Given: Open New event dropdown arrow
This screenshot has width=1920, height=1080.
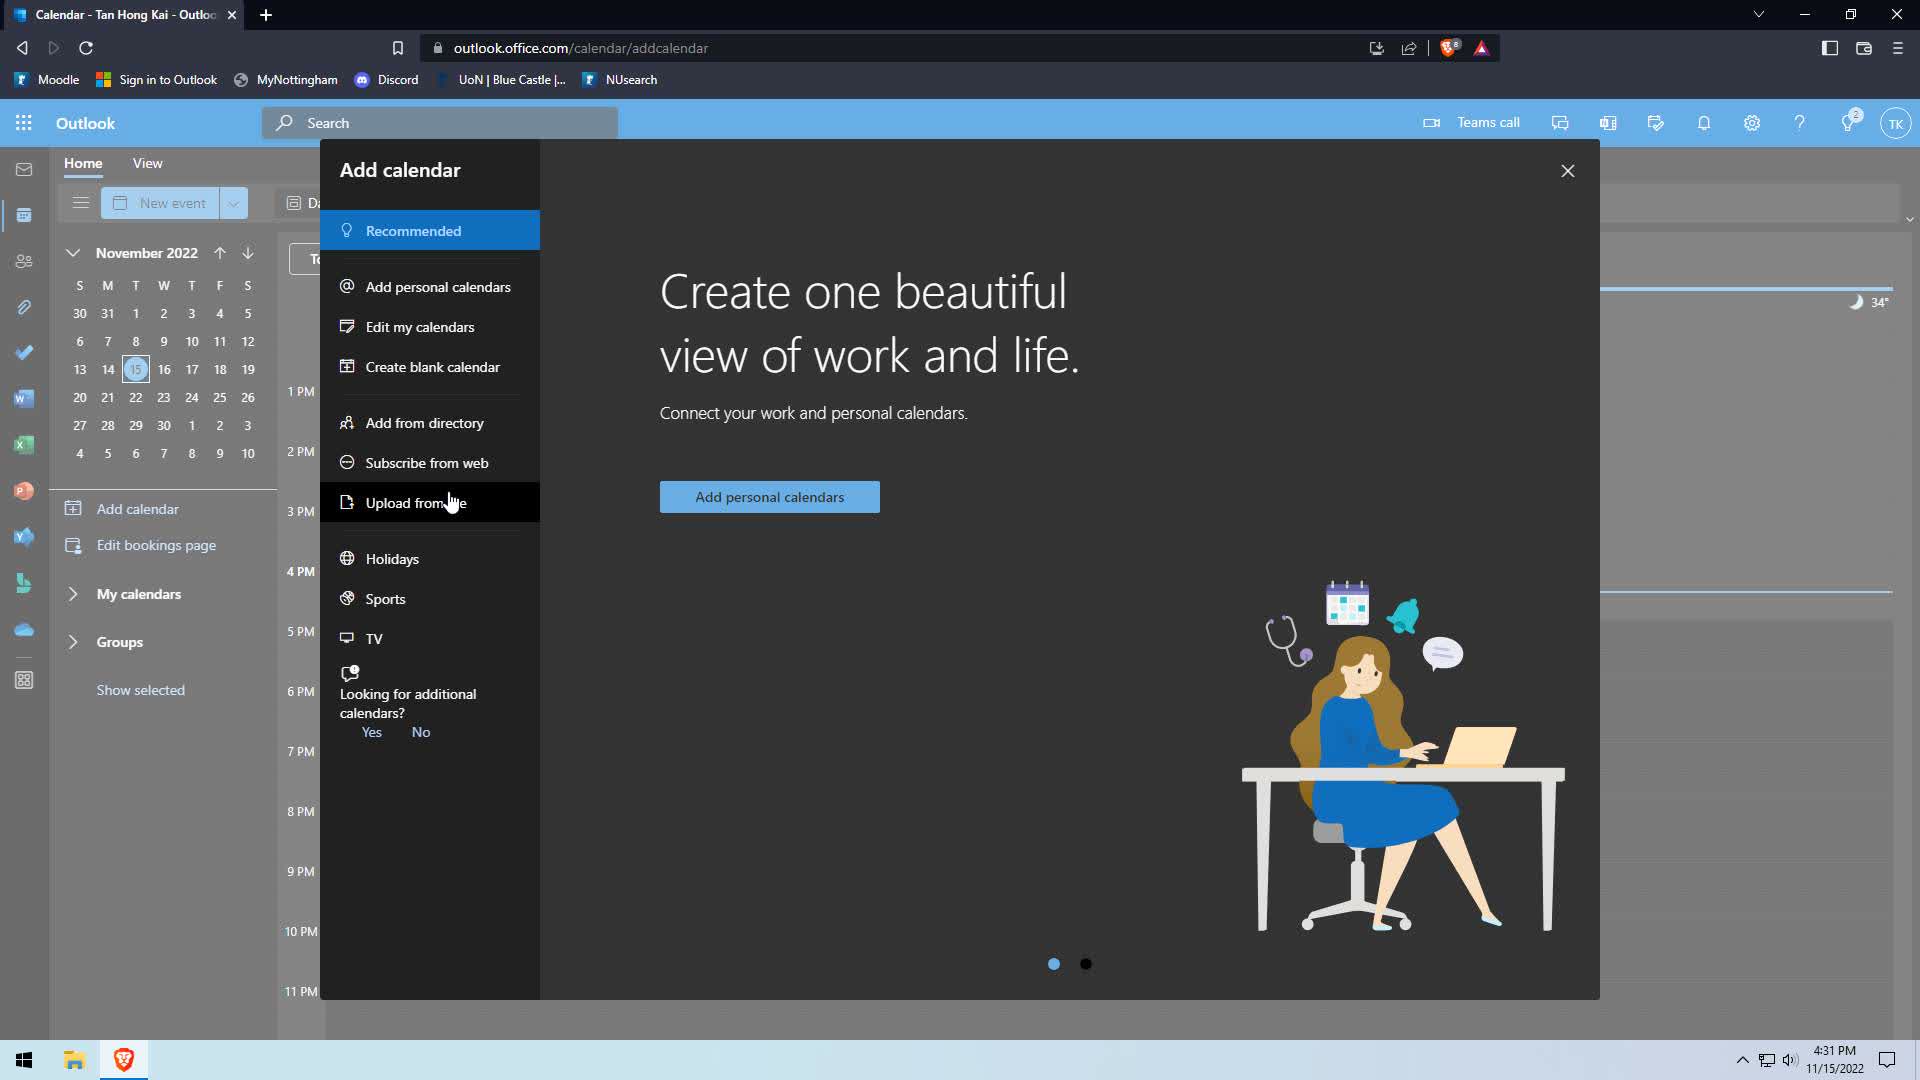Looking at the screenshot, I should click(233, 203).
